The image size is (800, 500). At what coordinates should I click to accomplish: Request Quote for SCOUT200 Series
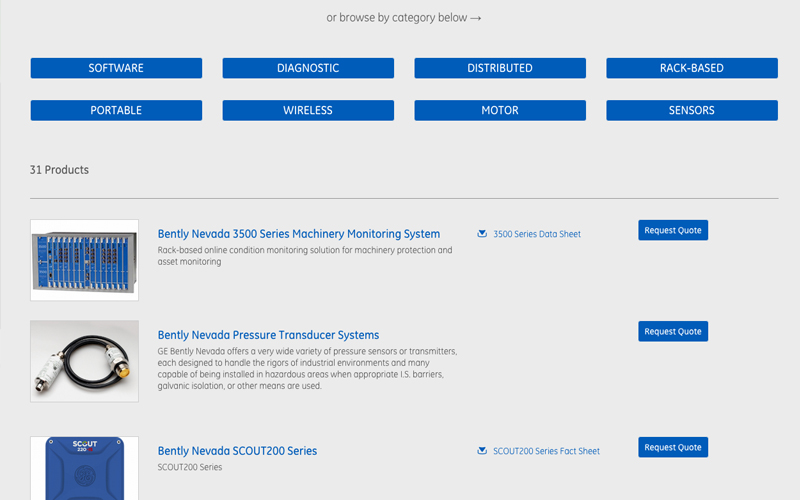pyautogui.click(x=673, y=447)
